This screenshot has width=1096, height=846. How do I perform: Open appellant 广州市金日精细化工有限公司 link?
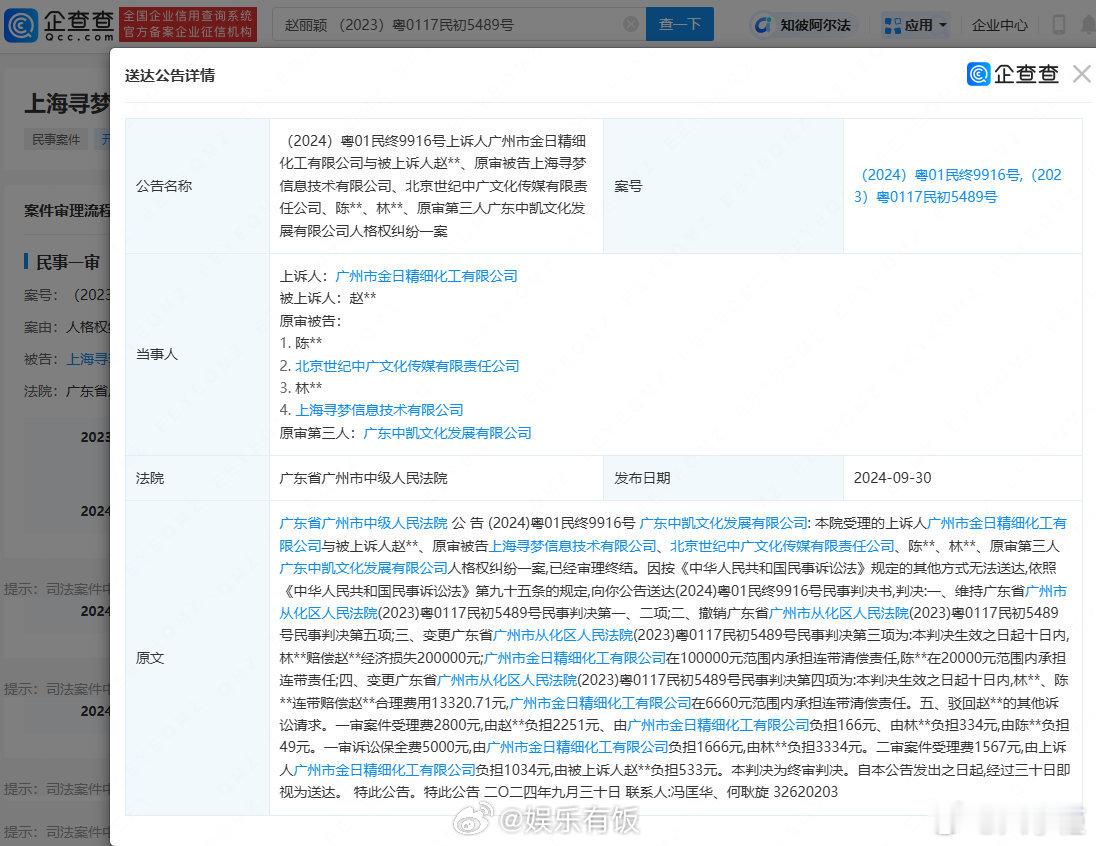(x=426, y=276)
